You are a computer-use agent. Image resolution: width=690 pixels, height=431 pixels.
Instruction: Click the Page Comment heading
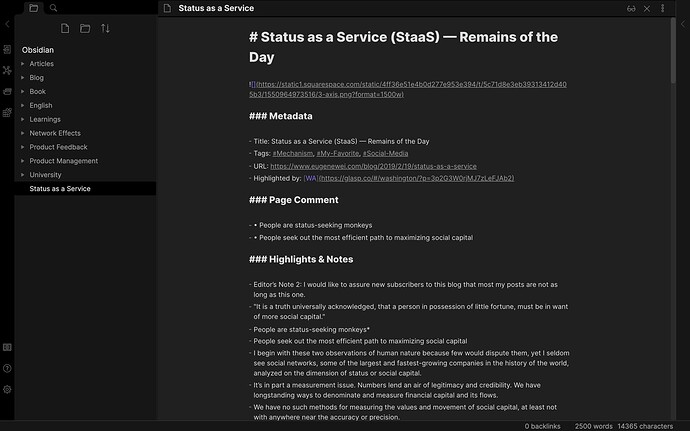coord(294,200)
